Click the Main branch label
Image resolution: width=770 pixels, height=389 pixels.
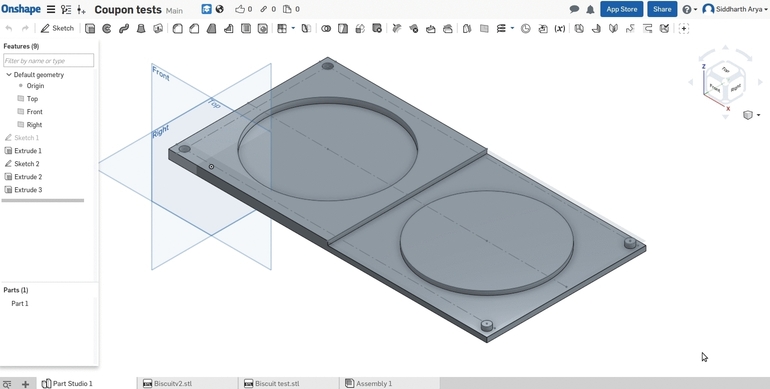click(x=174, y=10)
